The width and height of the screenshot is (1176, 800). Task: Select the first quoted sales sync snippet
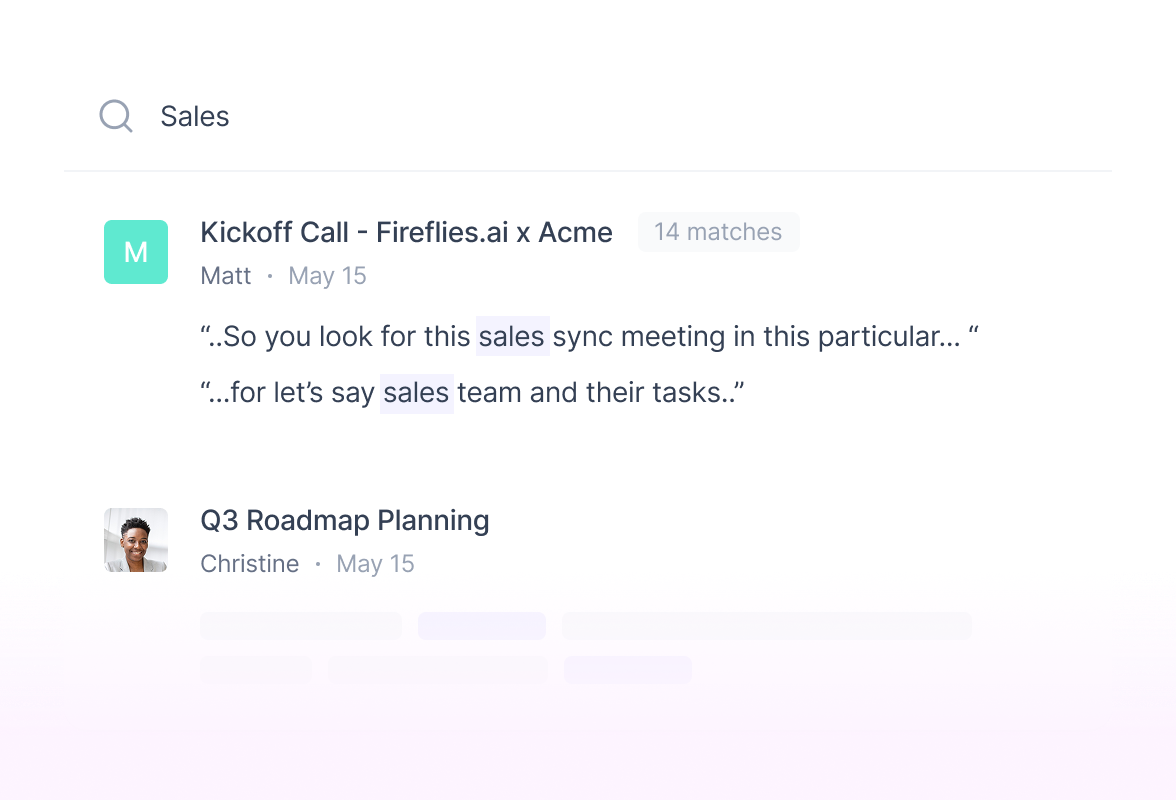pyautogui.click(x=590, y=337)
